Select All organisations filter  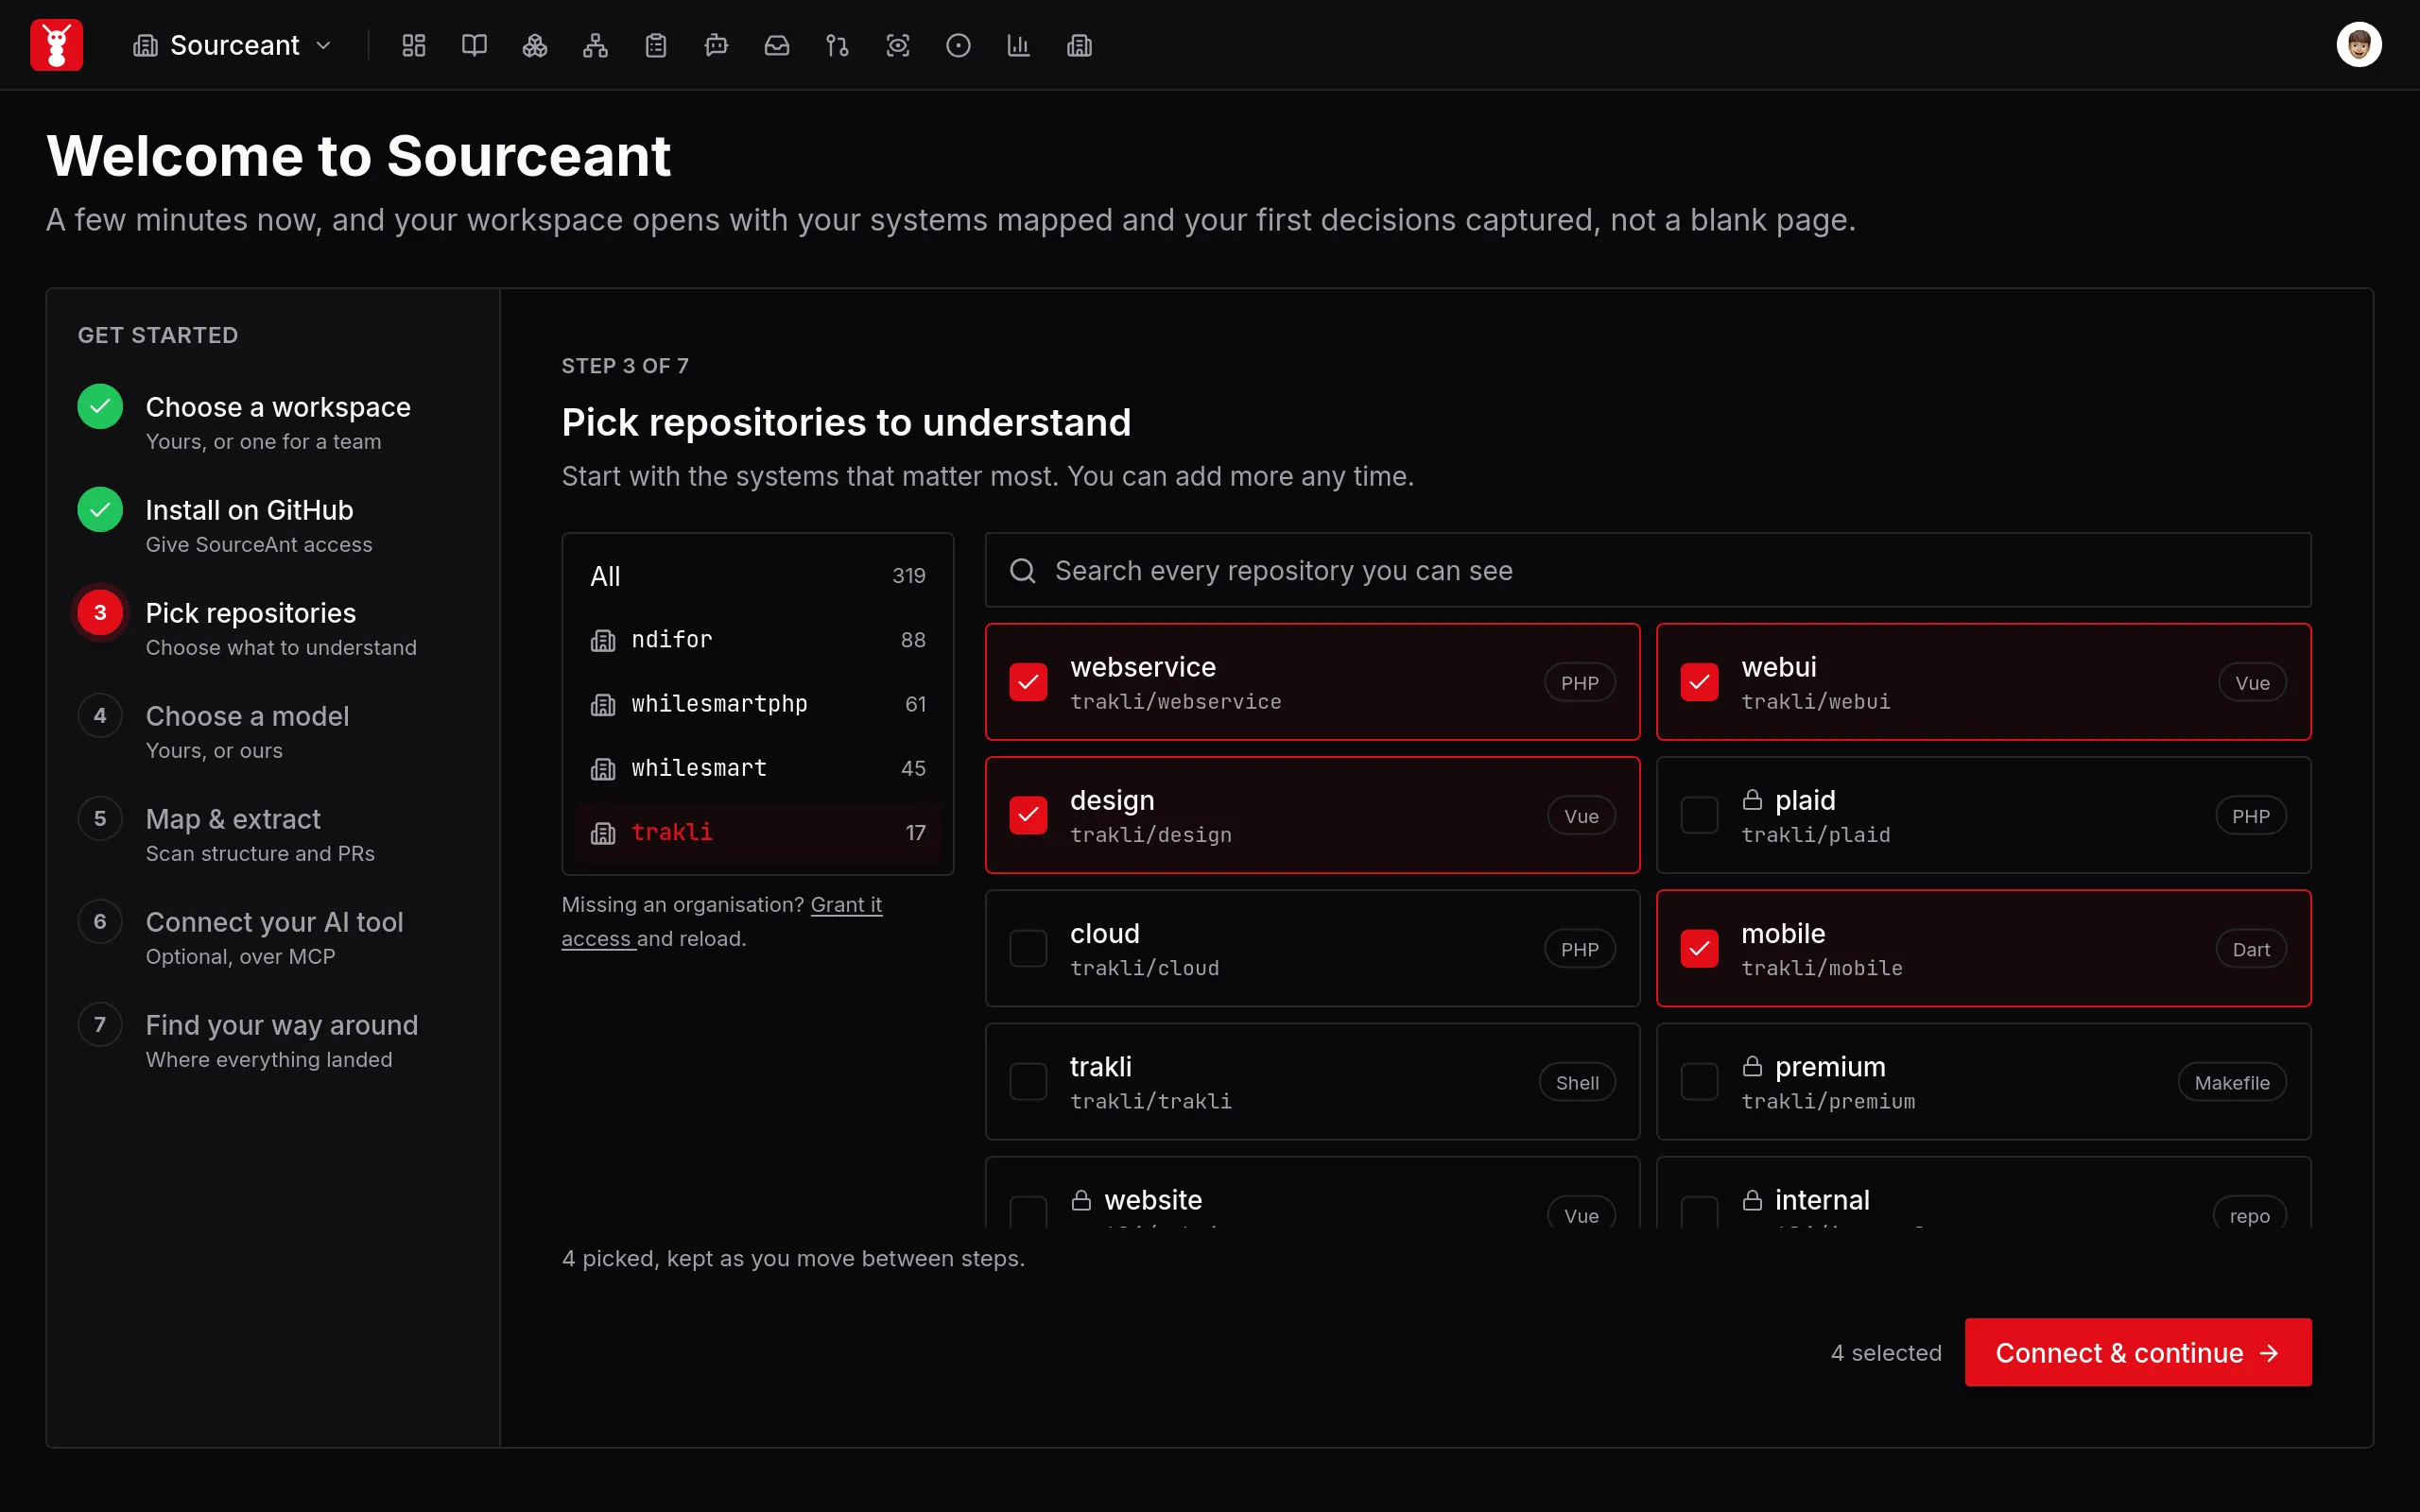pyautogui.click(x=757, y=575)
